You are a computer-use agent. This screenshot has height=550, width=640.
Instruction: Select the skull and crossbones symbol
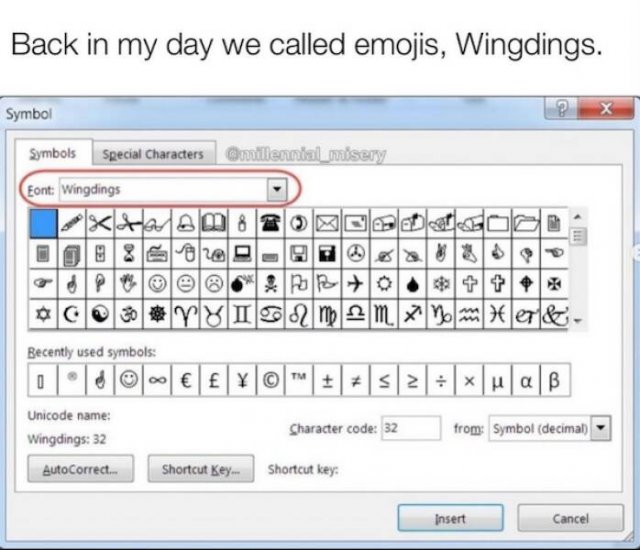pos(271,284)
